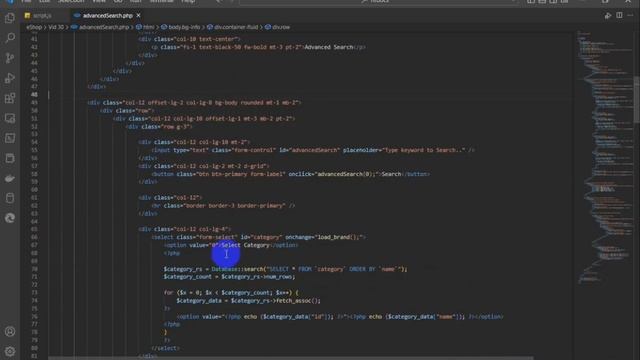The height and width of the screenshot is (360, 640).
Task: Click the id="advancedSearch" attribute
Action: [x=309, y=150]
